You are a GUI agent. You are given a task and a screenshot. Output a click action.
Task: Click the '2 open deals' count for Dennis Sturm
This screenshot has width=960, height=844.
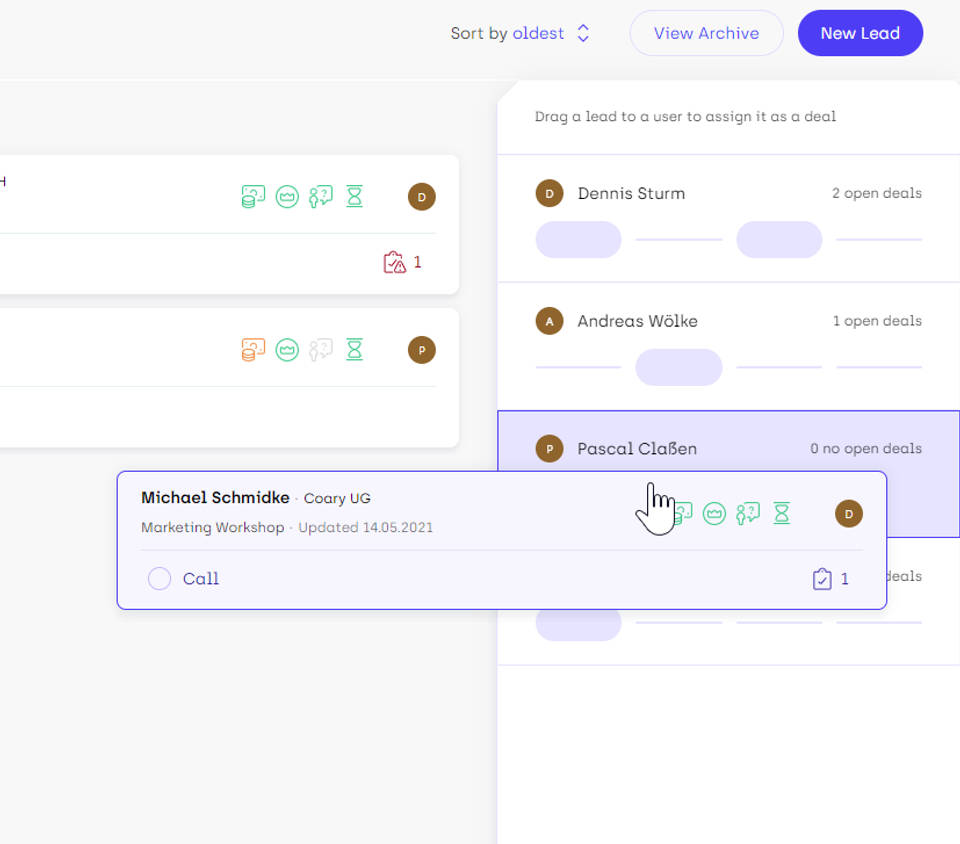pyautogui.click(x=877, y=193)
